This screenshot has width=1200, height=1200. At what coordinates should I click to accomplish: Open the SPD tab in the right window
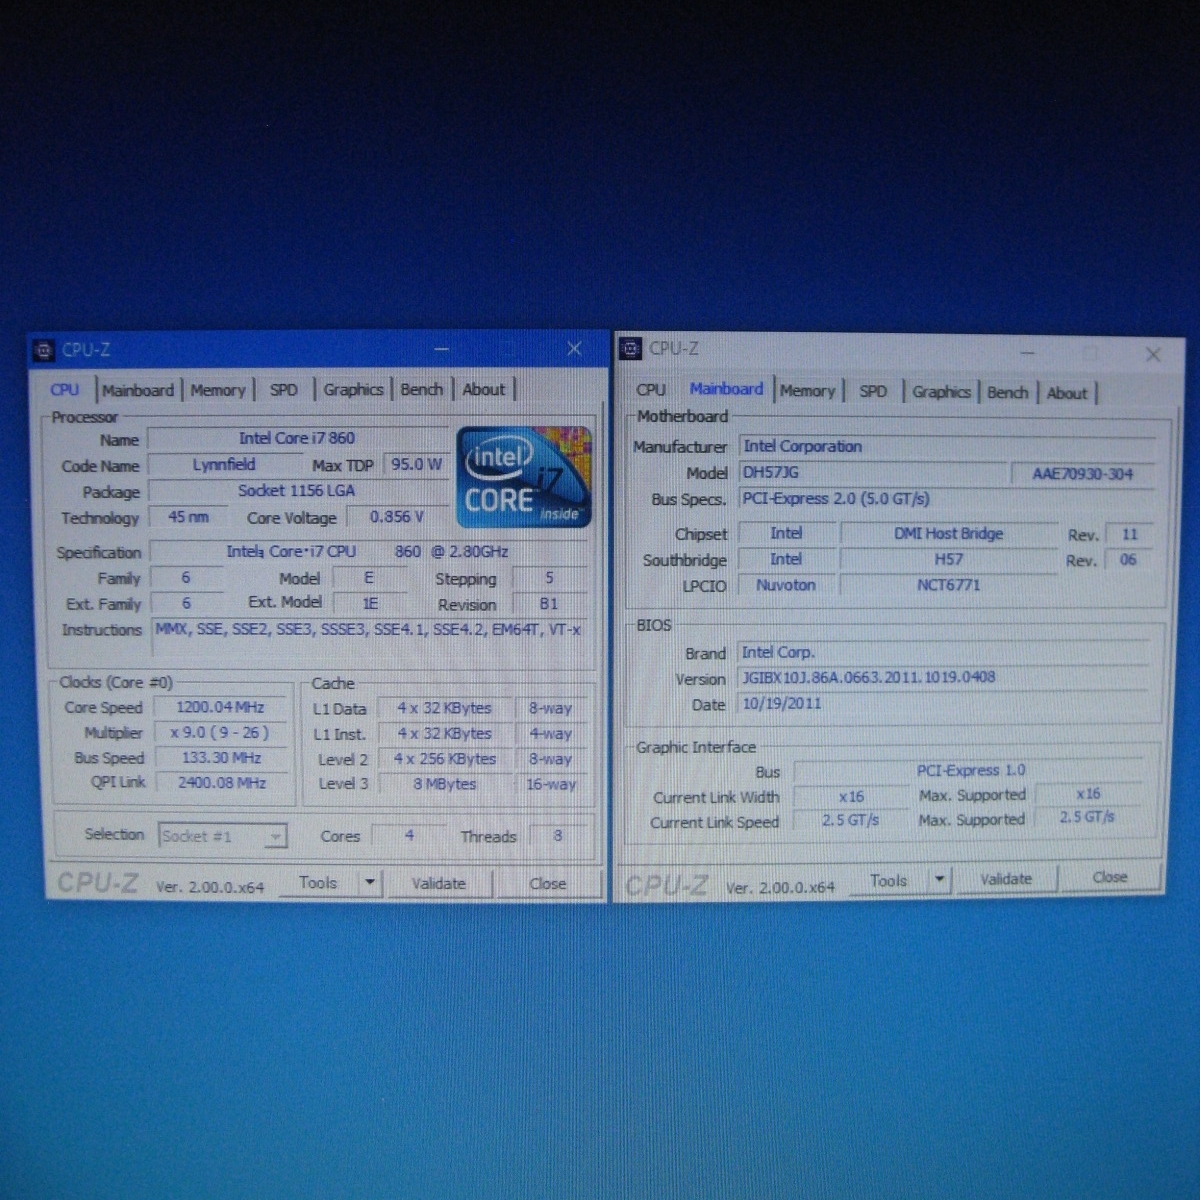pos(873,391)
